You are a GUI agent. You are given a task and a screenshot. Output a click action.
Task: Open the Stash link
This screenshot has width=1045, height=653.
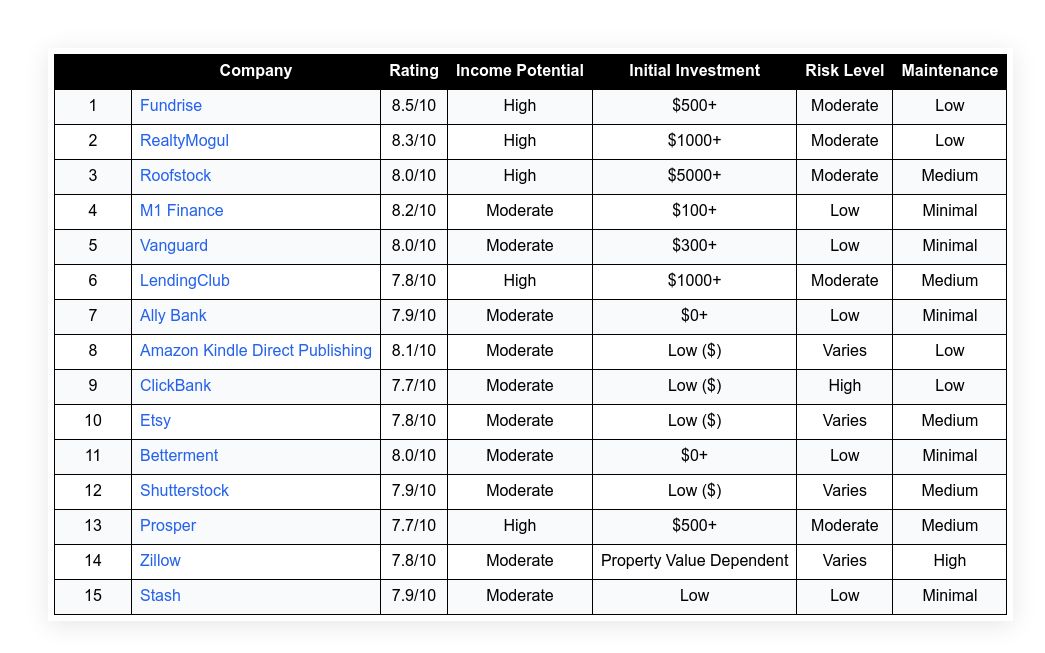[x=160, y=595]
